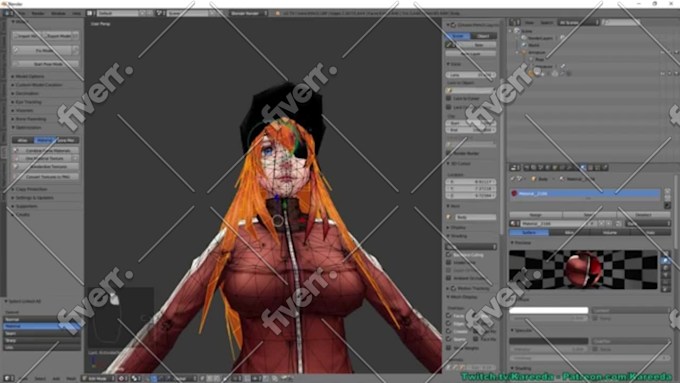Toggle the Ambient Occlusion checkbox
Viewport: 680px width, 383px height.
coord(448,278)
